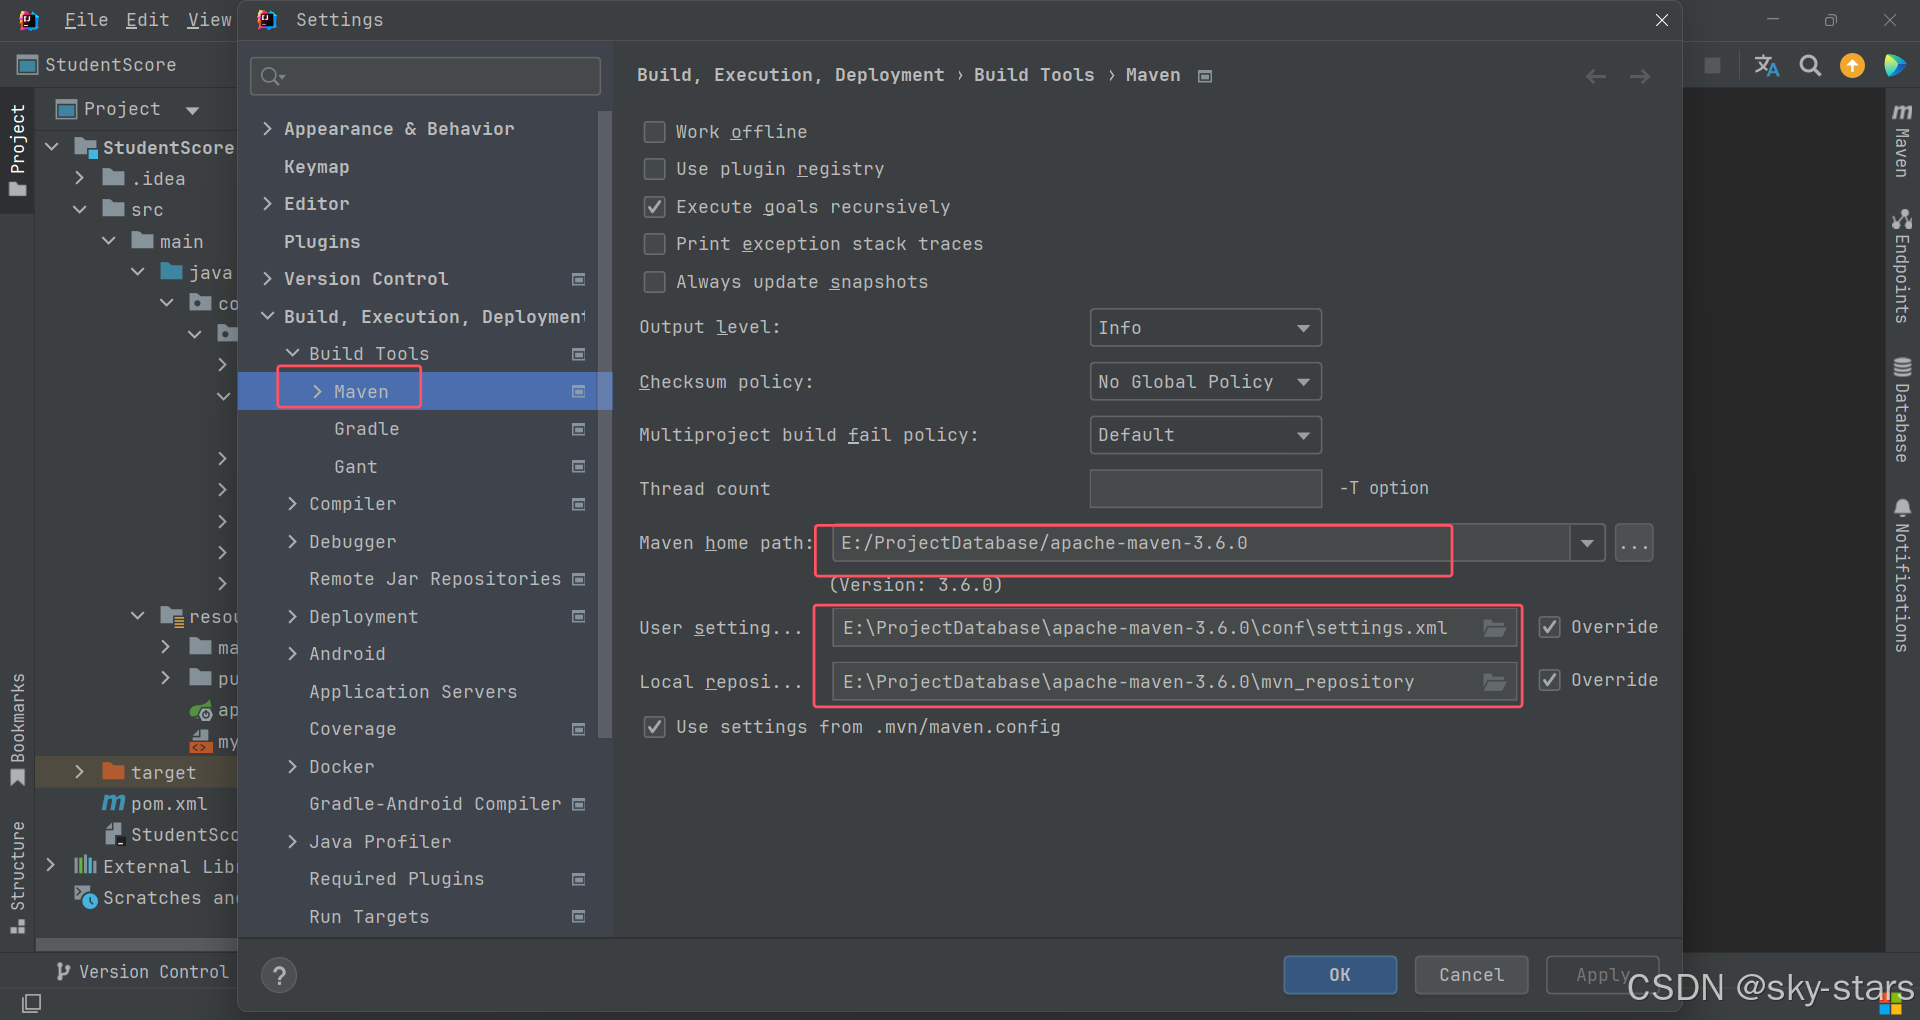Image resolution: width=1920 pixels, height=1020 pixels.
Task: Open Version Control tab at bottom
Action: [x=142, y=972]
